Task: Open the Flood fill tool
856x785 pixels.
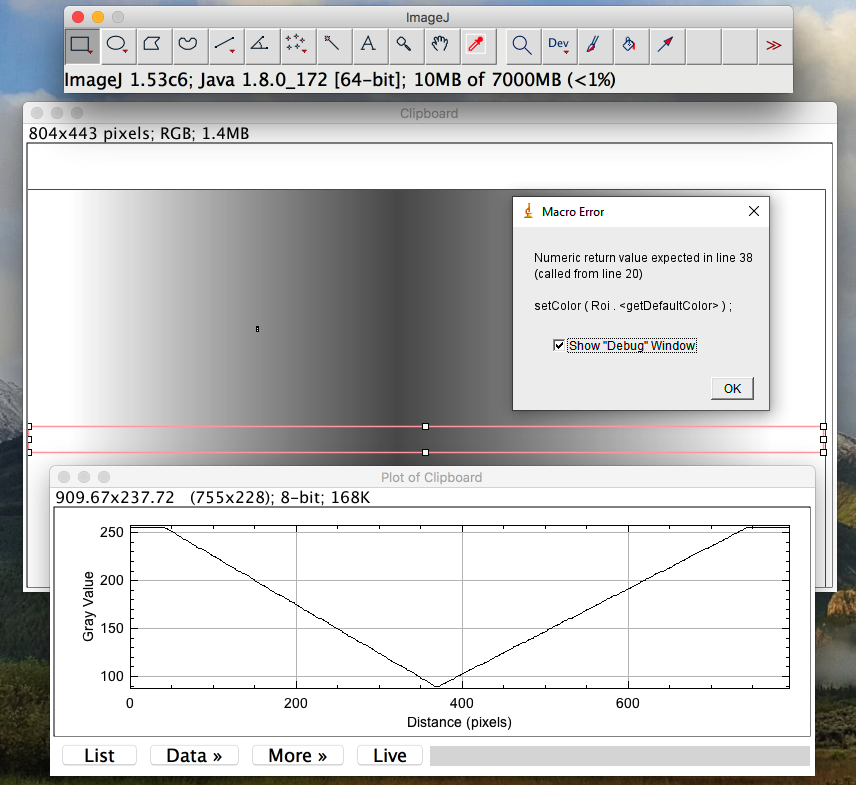Action: tap(630, 46)
